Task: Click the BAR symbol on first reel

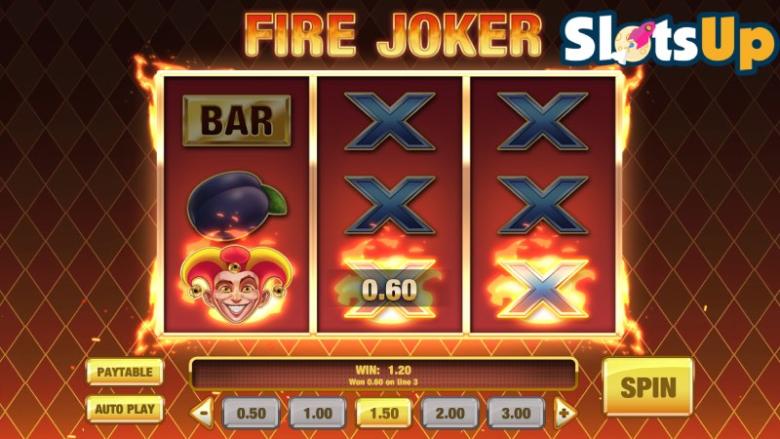Action: click(237, 120)
